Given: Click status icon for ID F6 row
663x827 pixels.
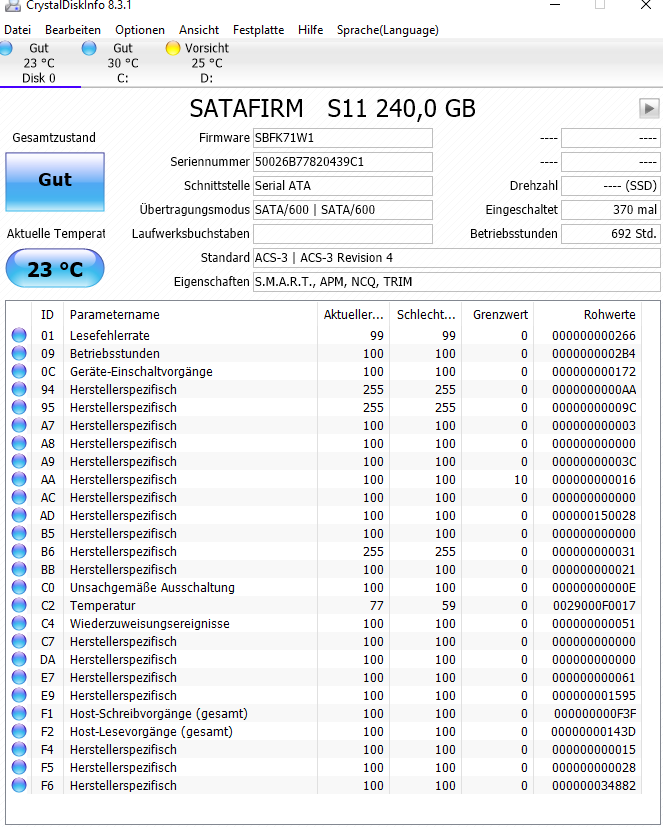Looking at the screenshot, I should [19, 785].
